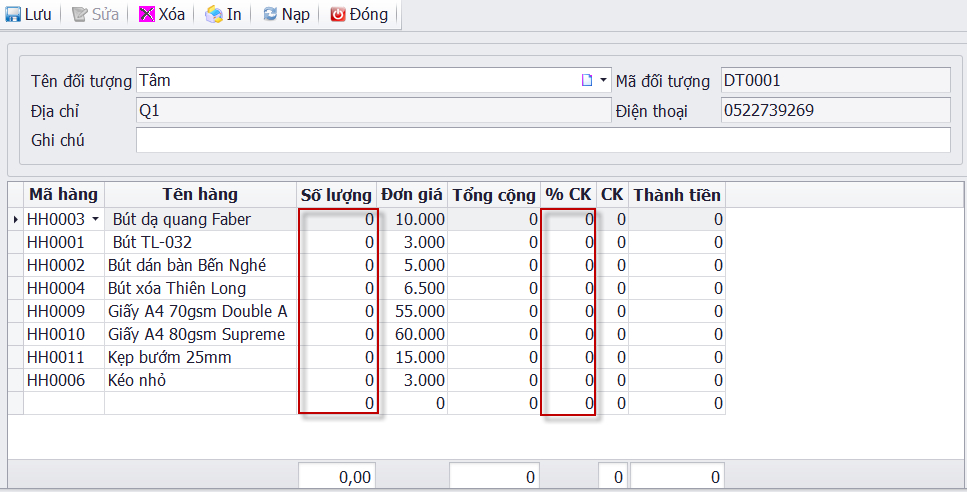Viewport: 967px width, 492px height.
Task: Select the HH0010 code cell
Action: tap(64, 334)
